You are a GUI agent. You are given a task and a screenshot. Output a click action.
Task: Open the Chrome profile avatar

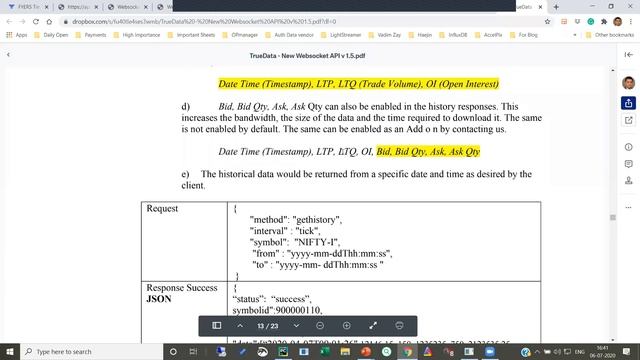click(x=618, y=22)
